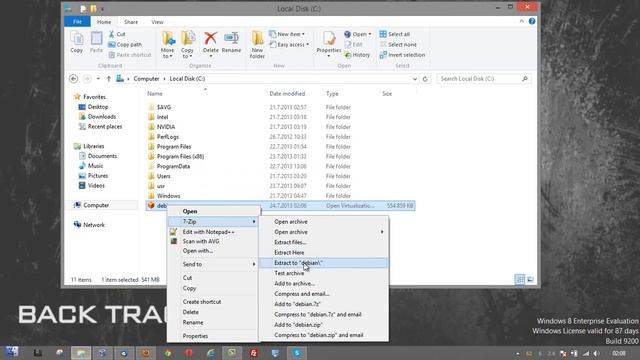Screen dimensions: 640x360
Task: Sort by the Type column header
Action: (x=332, y=94)
